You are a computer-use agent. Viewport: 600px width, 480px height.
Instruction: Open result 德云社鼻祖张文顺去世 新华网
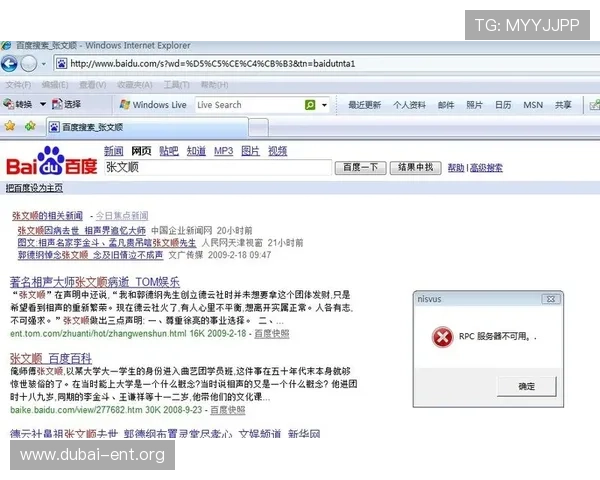click(165, 434)
